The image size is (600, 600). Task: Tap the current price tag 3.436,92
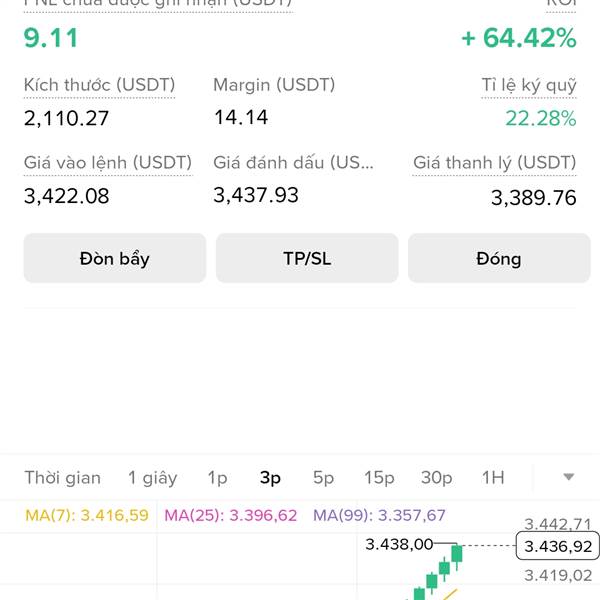(555, 547)
